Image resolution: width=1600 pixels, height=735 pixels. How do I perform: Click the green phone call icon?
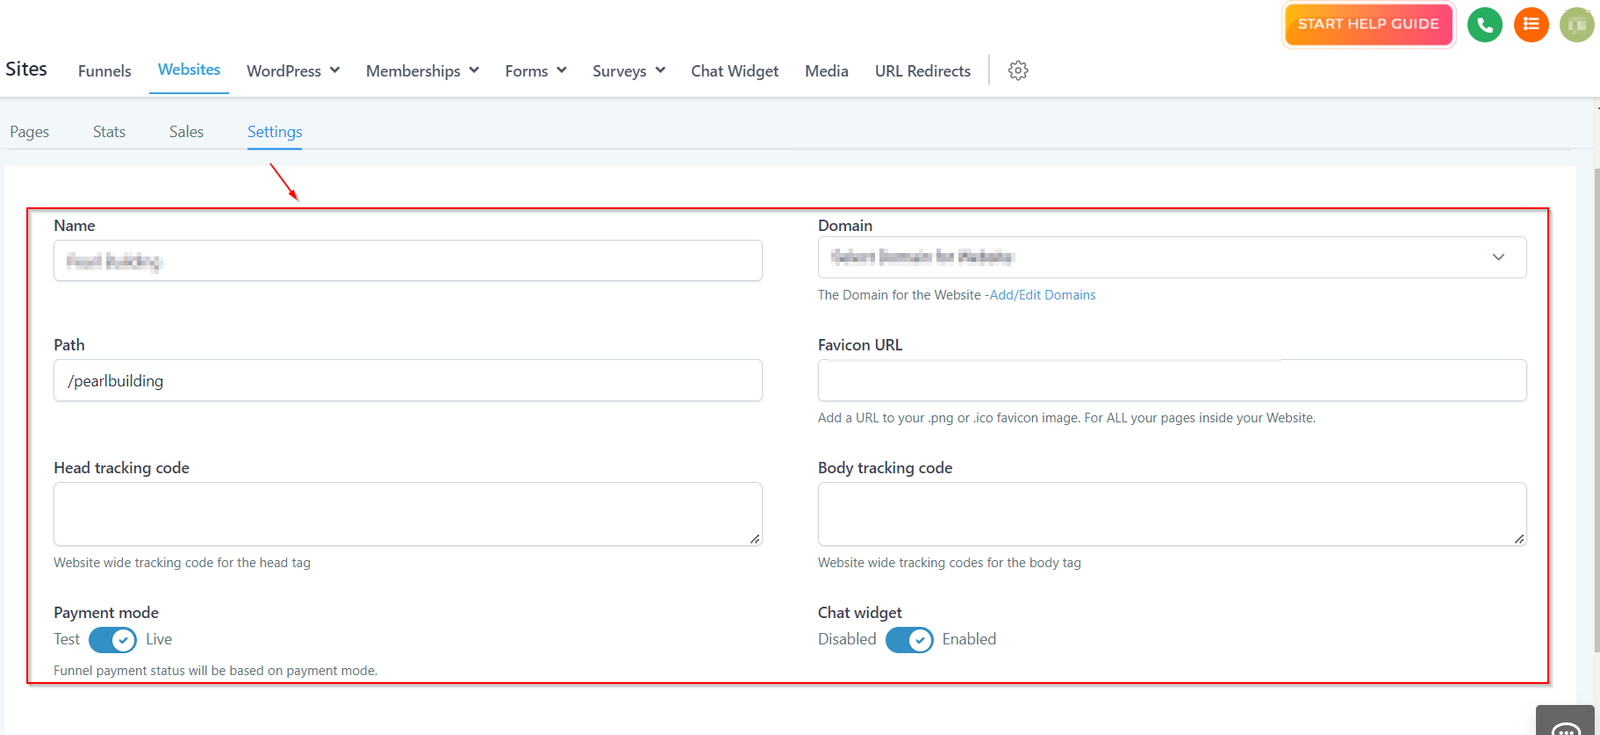(1484, 25)
